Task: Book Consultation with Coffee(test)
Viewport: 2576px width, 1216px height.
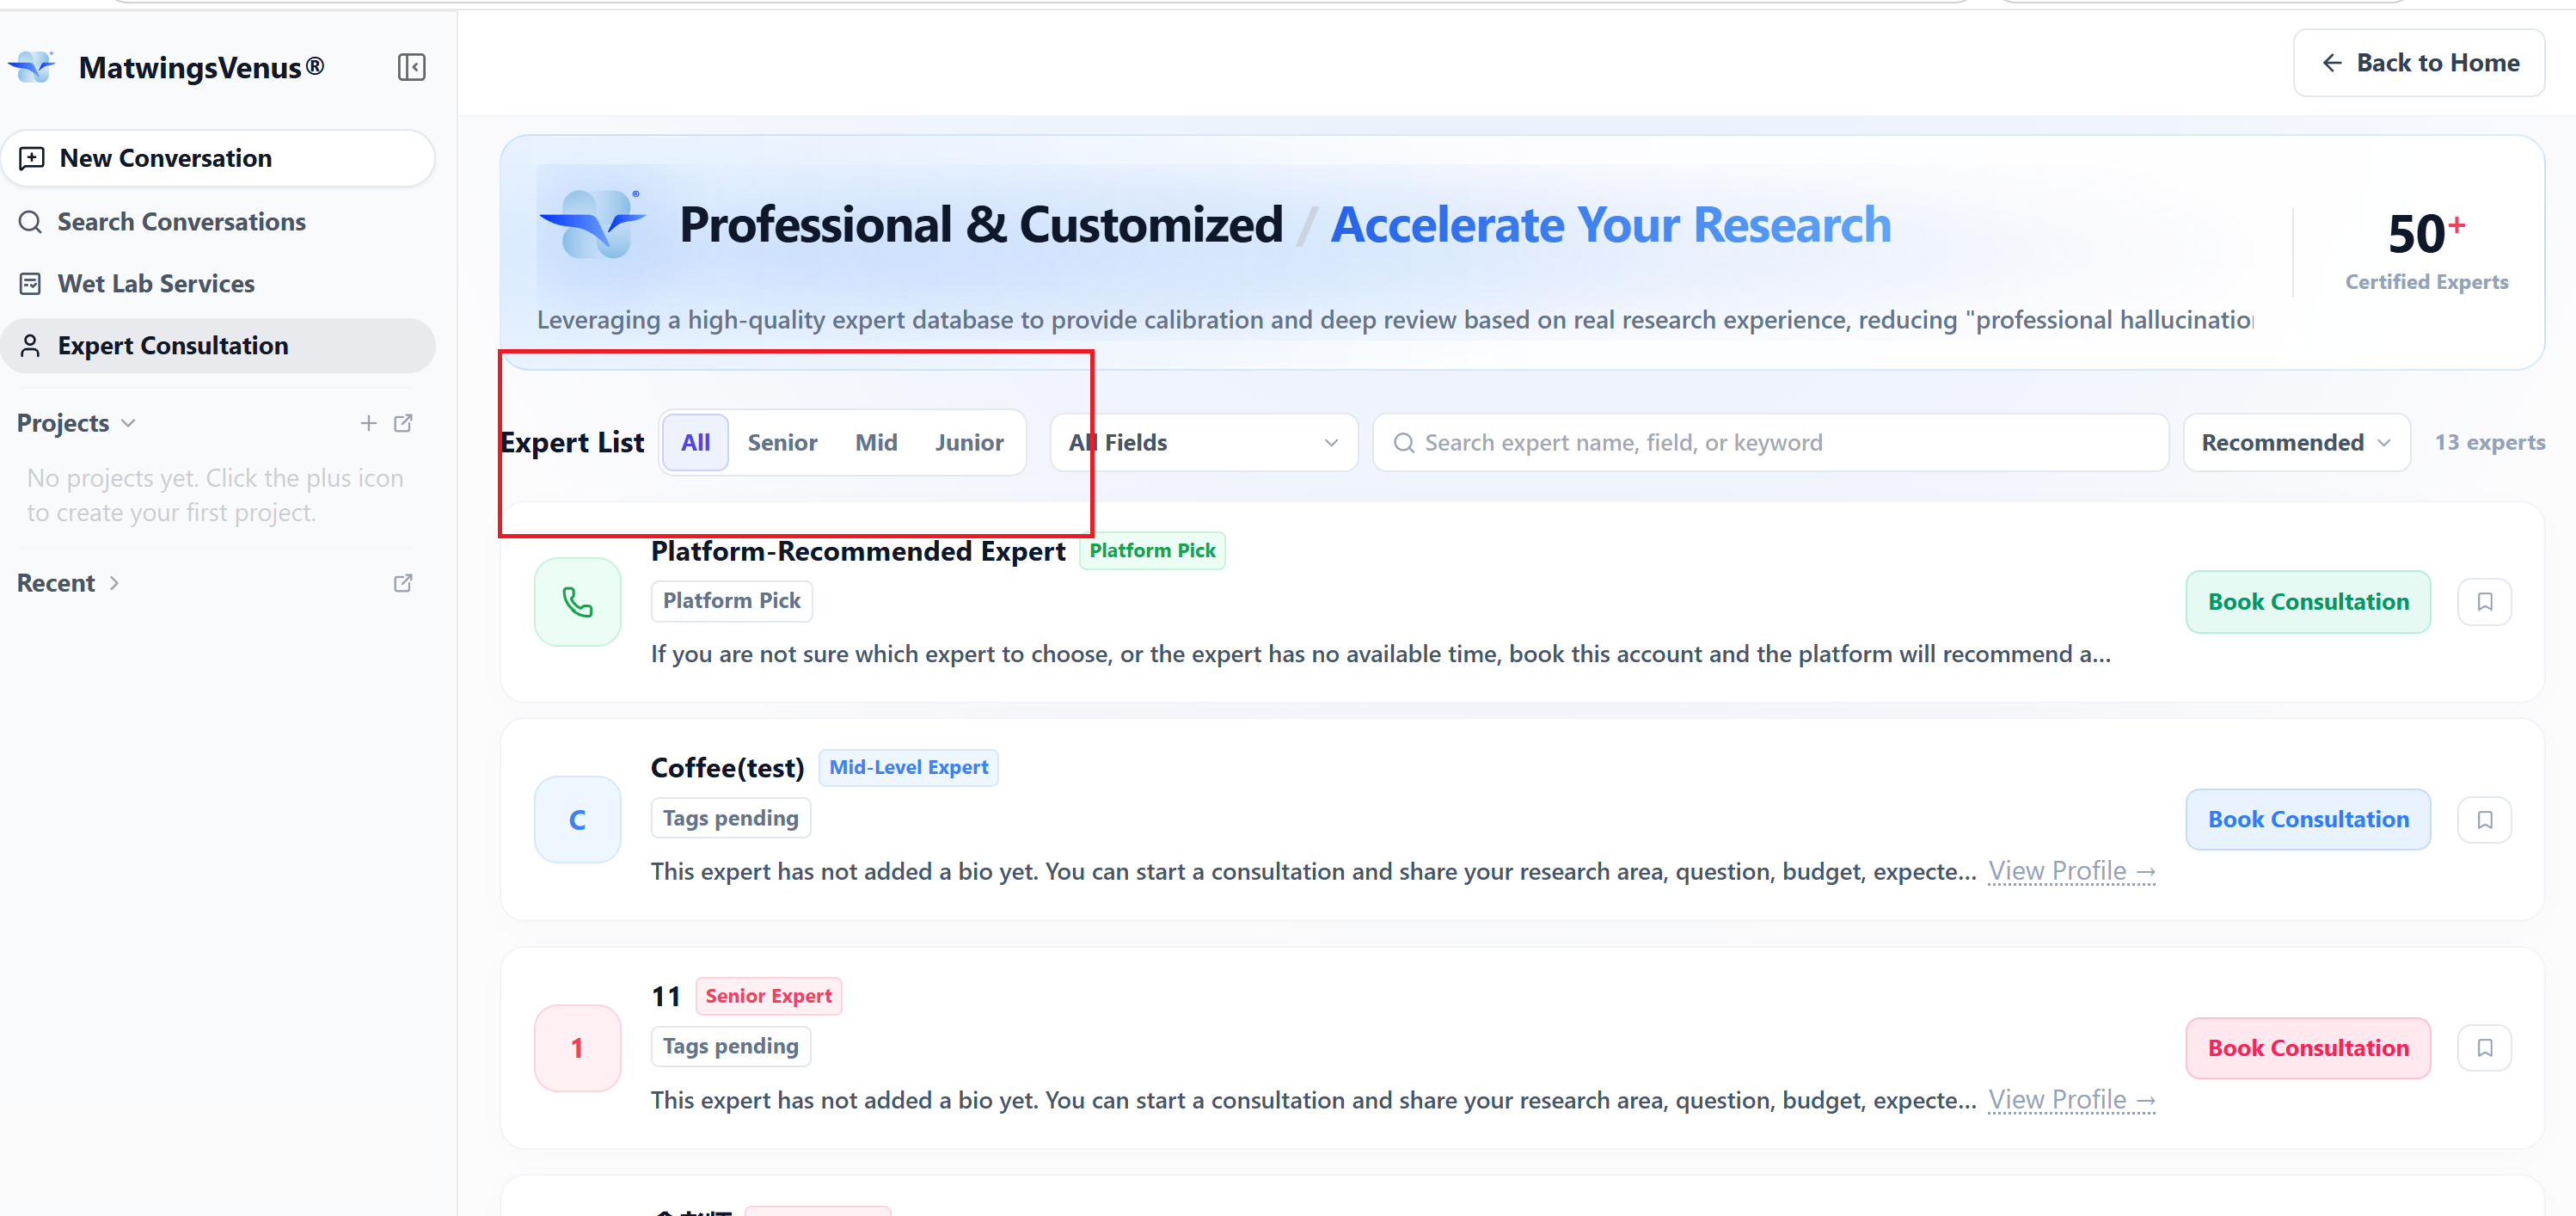Action: pos(2308,820)
